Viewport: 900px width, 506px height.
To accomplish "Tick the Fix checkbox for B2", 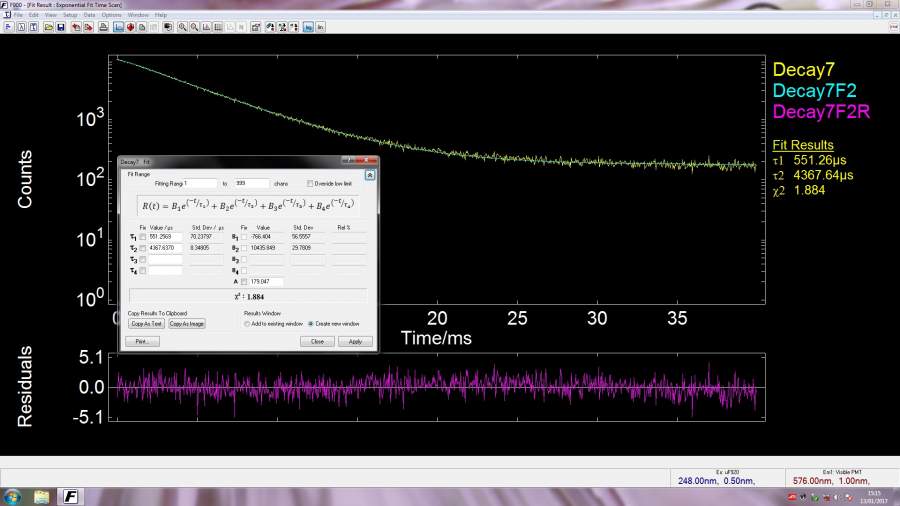I will pyautogui.click(x=243, y=248).
